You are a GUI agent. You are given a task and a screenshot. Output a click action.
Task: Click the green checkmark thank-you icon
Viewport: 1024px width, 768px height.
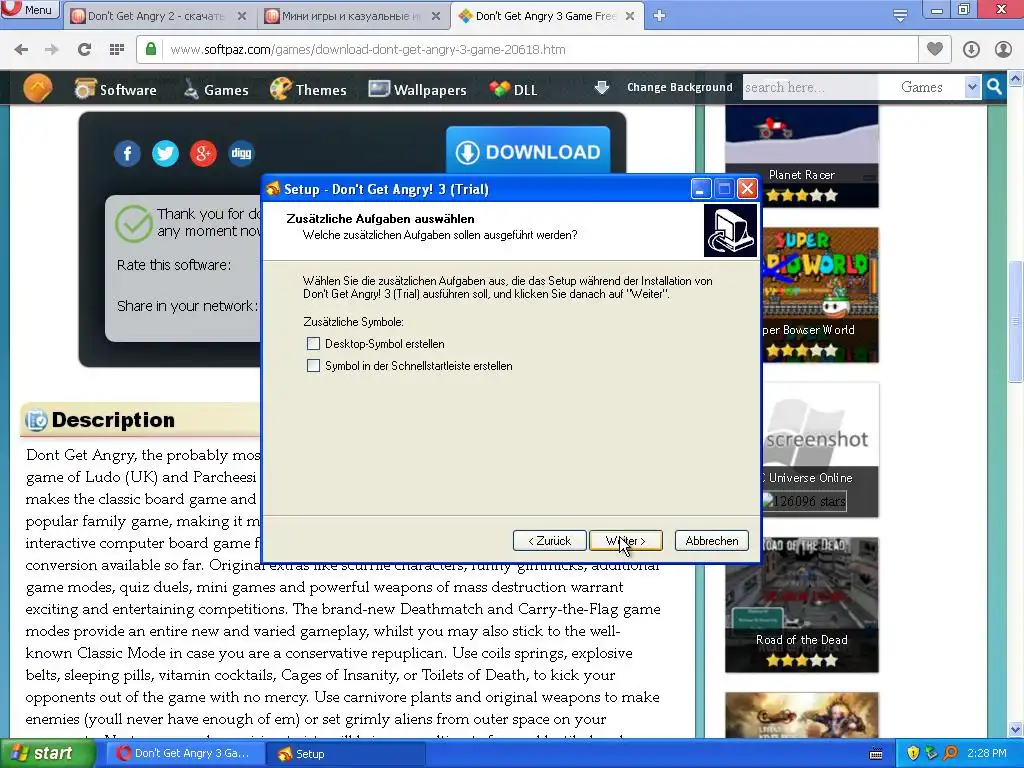coord(134,223)
